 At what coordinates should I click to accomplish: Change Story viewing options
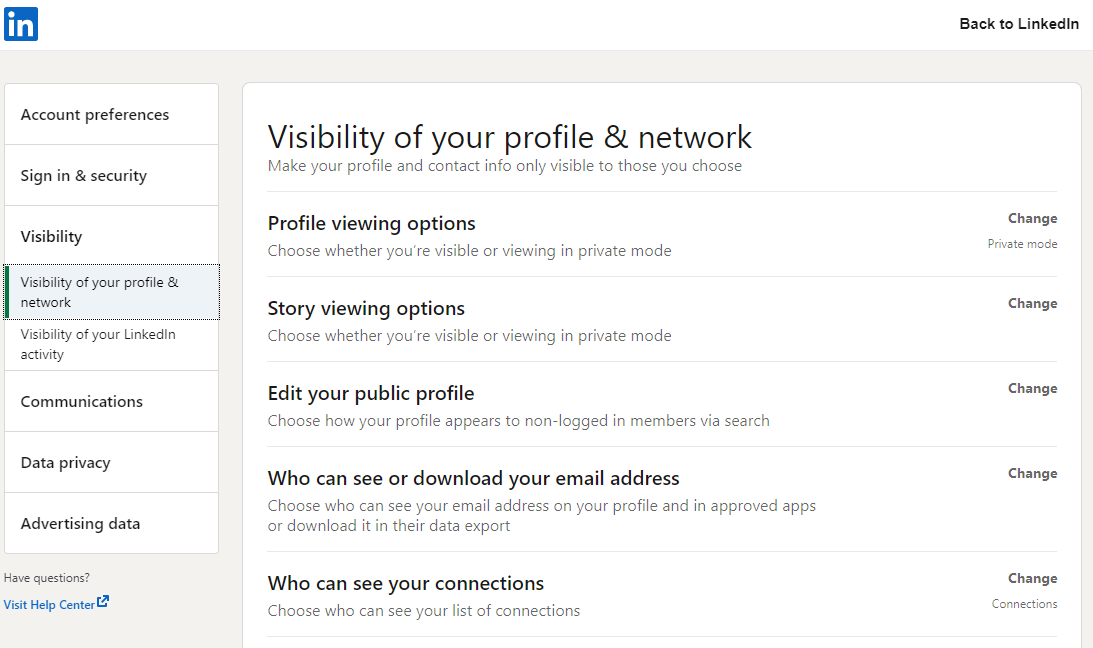click(x=1032, y=303)
